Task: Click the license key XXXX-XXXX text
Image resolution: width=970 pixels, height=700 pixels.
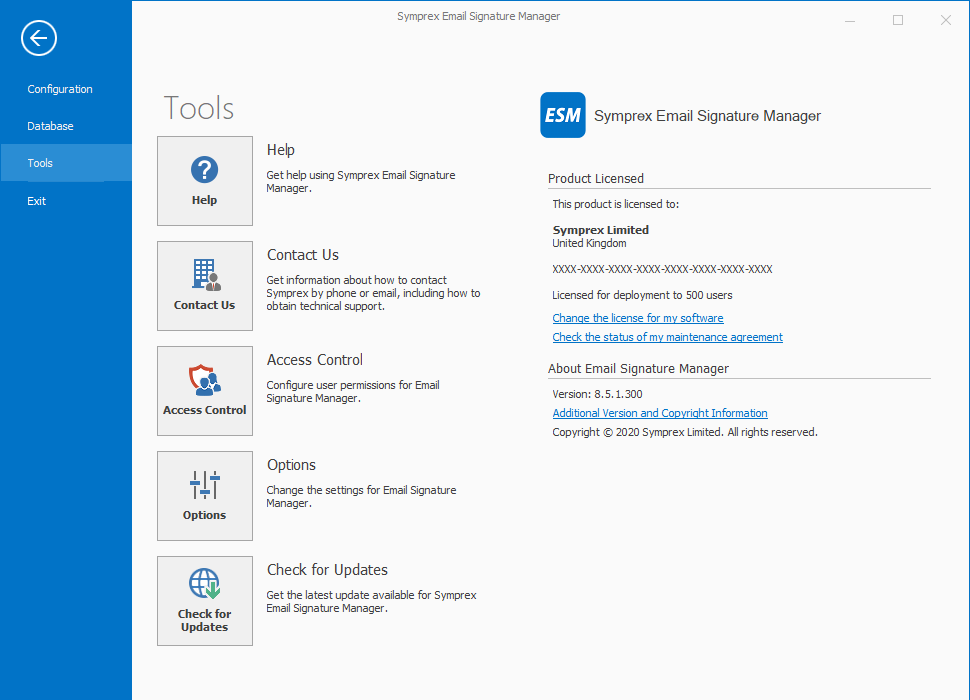Action: [663, 269]
